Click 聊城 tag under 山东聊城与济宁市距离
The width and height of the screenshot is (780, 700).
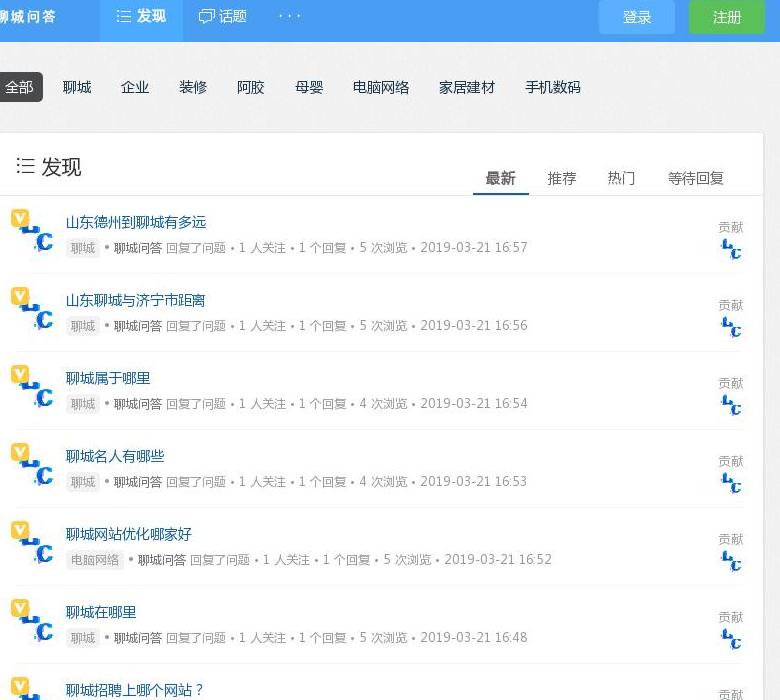point(83,326)
